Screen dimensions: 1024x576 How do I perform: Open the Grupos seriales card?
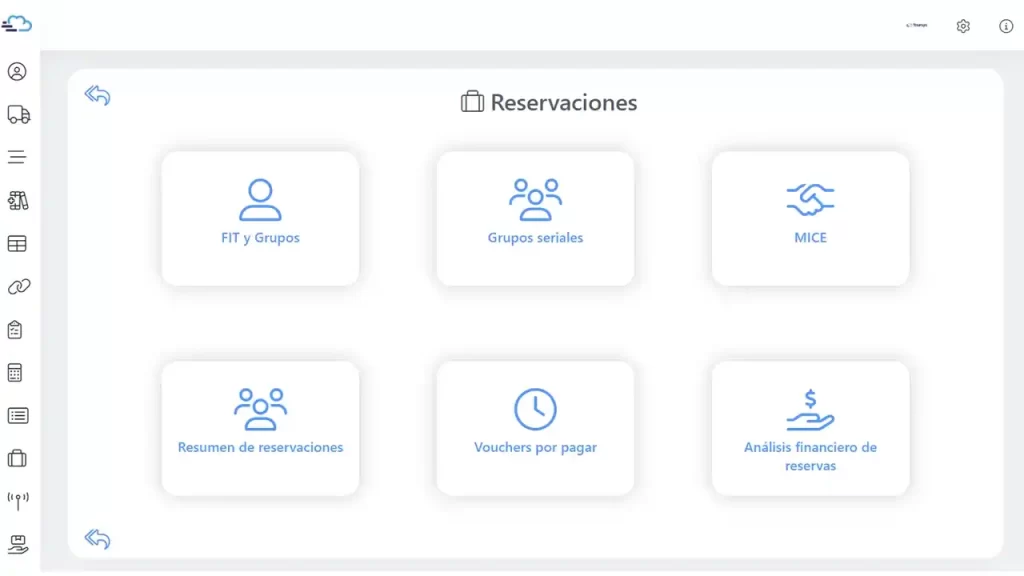[535, 218]
